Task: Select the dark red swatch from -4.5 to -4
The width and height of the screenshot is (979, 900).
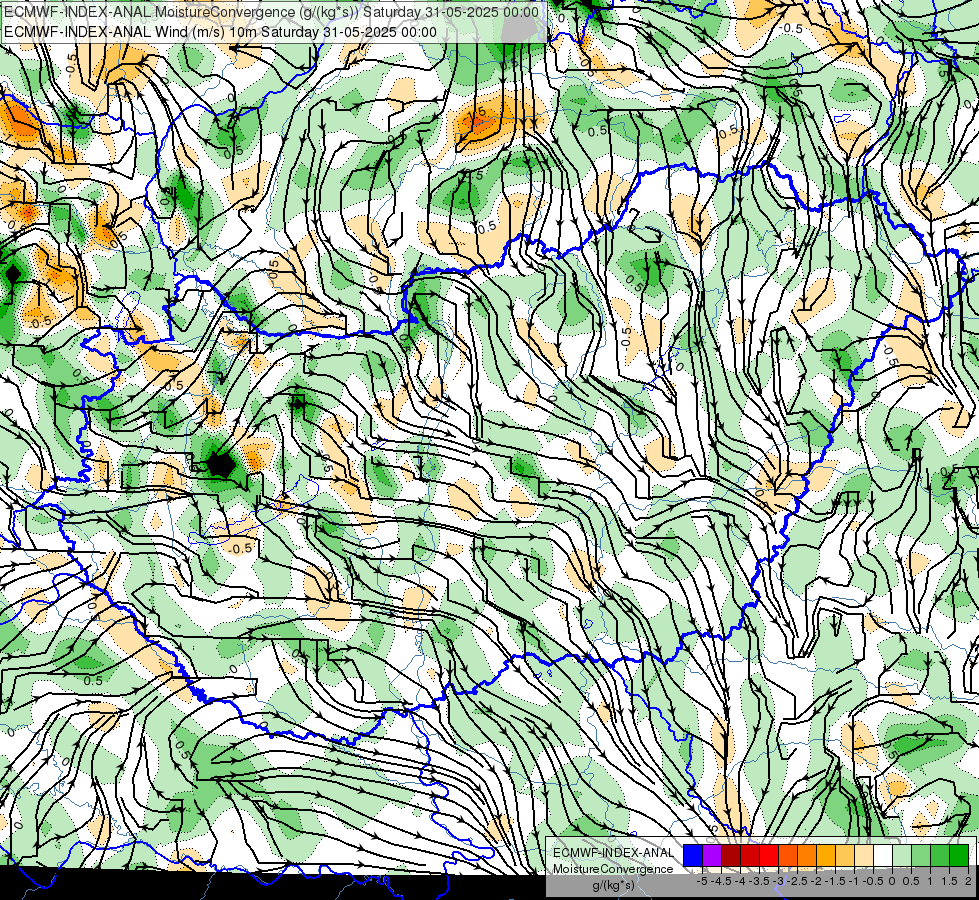Action: 731,855
